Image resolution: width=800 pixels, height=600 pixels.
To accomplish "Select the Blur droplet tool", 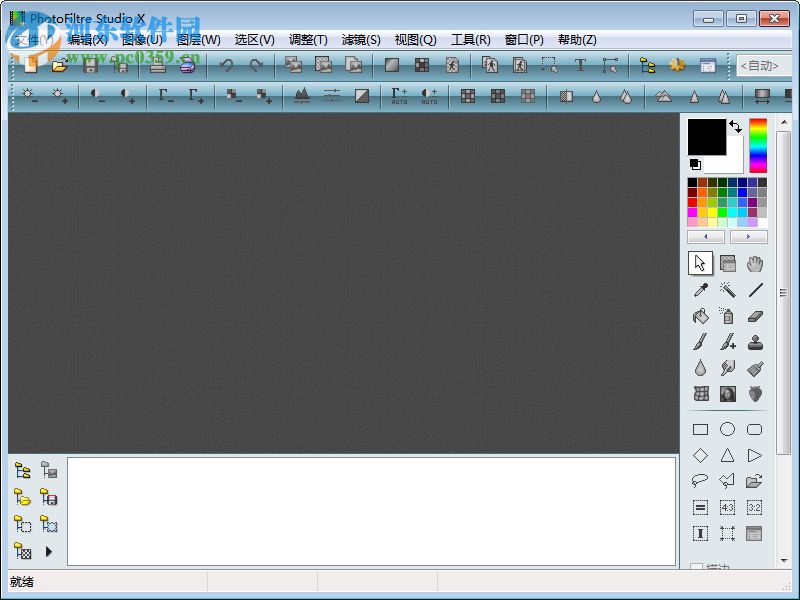I will point(700,367).
